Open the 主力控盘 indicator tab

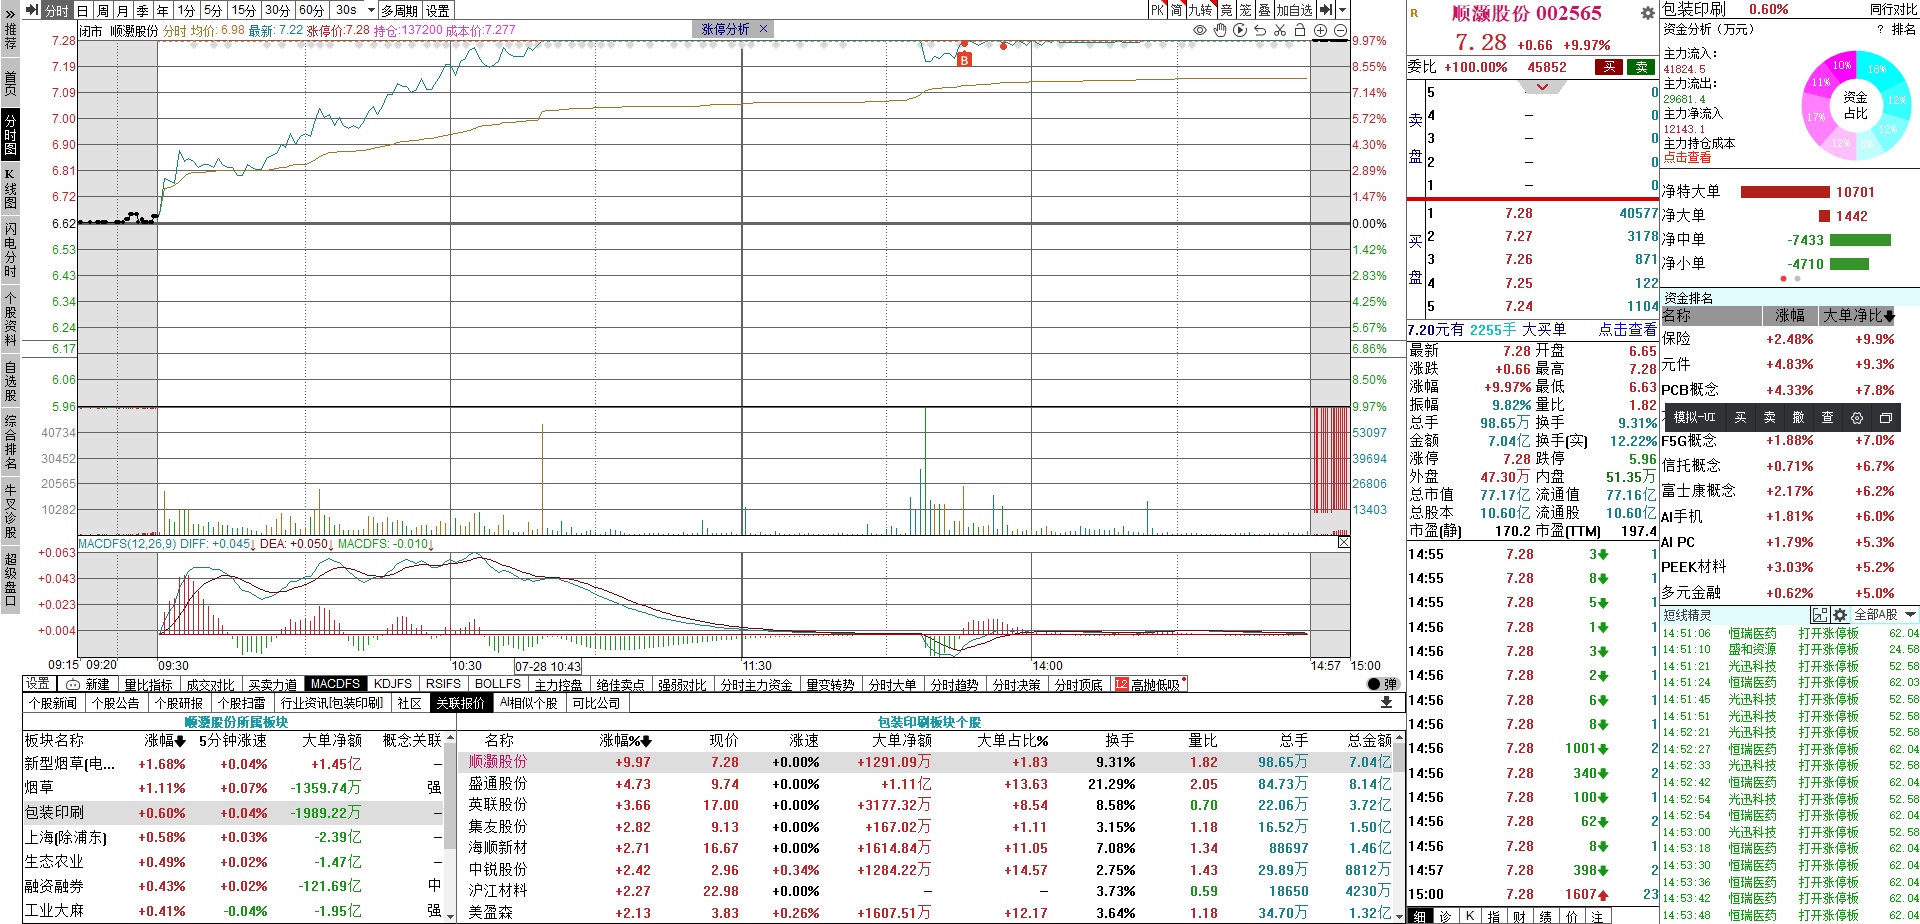tap(558, 684)
